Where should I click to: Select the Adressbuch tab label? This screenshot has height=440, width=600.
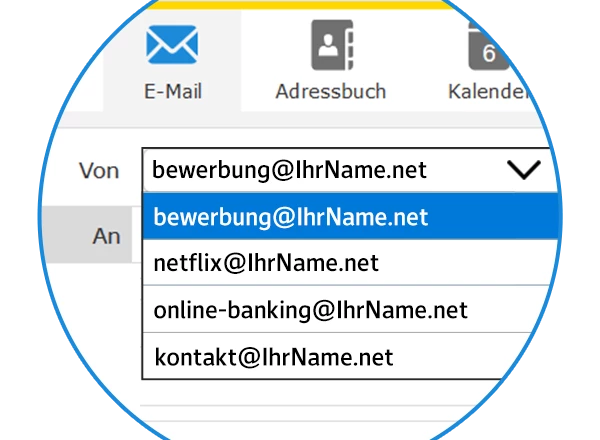coord(330,92)
